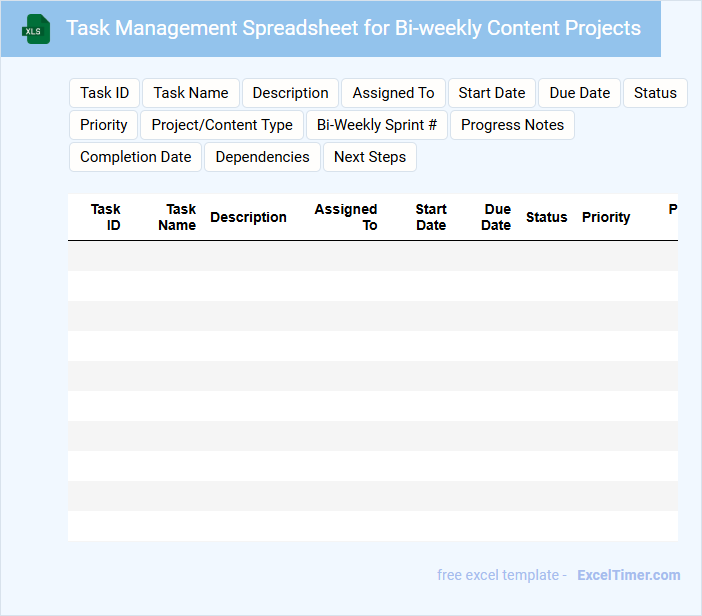This screenshot has height=616, width=702.
Task: Select the Task Name tag
Action: point(191,93)
